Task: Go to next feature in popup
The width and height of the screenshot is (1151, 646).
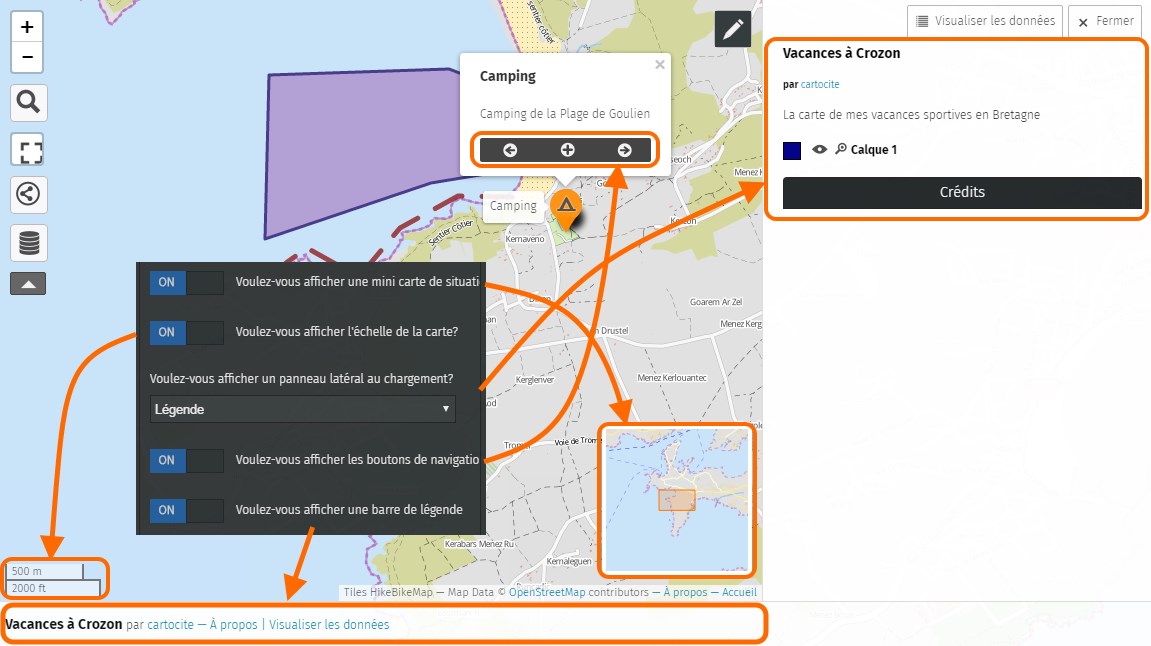Action: coord(625,150)
